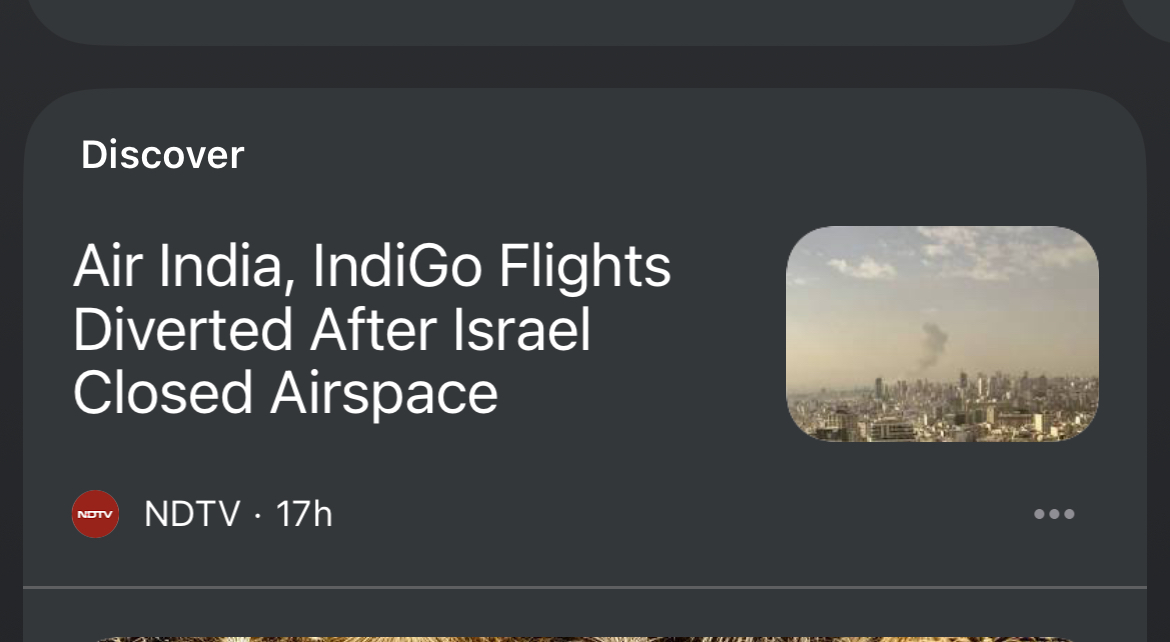
Task: Click the 17h timestamp label
Action: 304,515
